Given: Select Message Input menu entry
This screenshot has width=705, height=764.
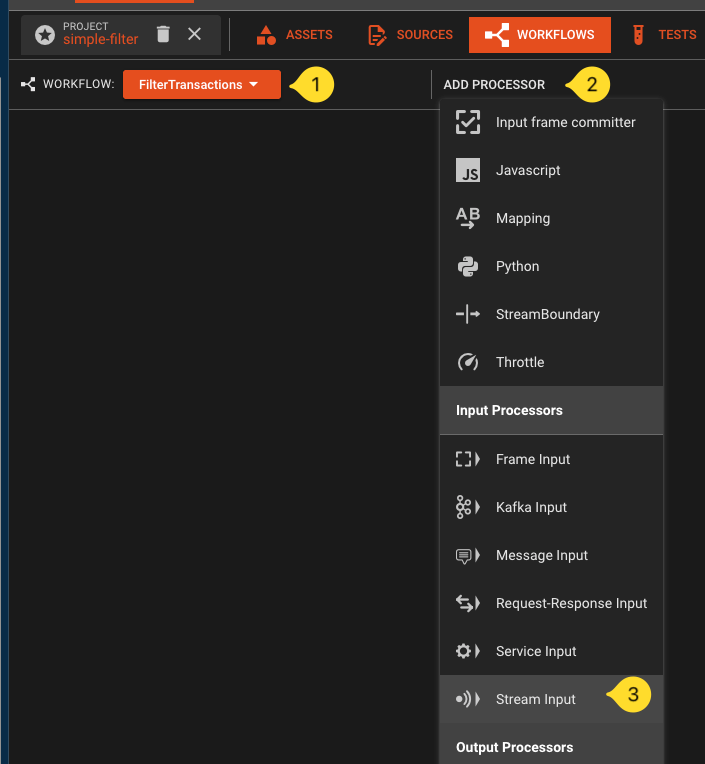Looking at the screenshot, I should coord(542,555).
